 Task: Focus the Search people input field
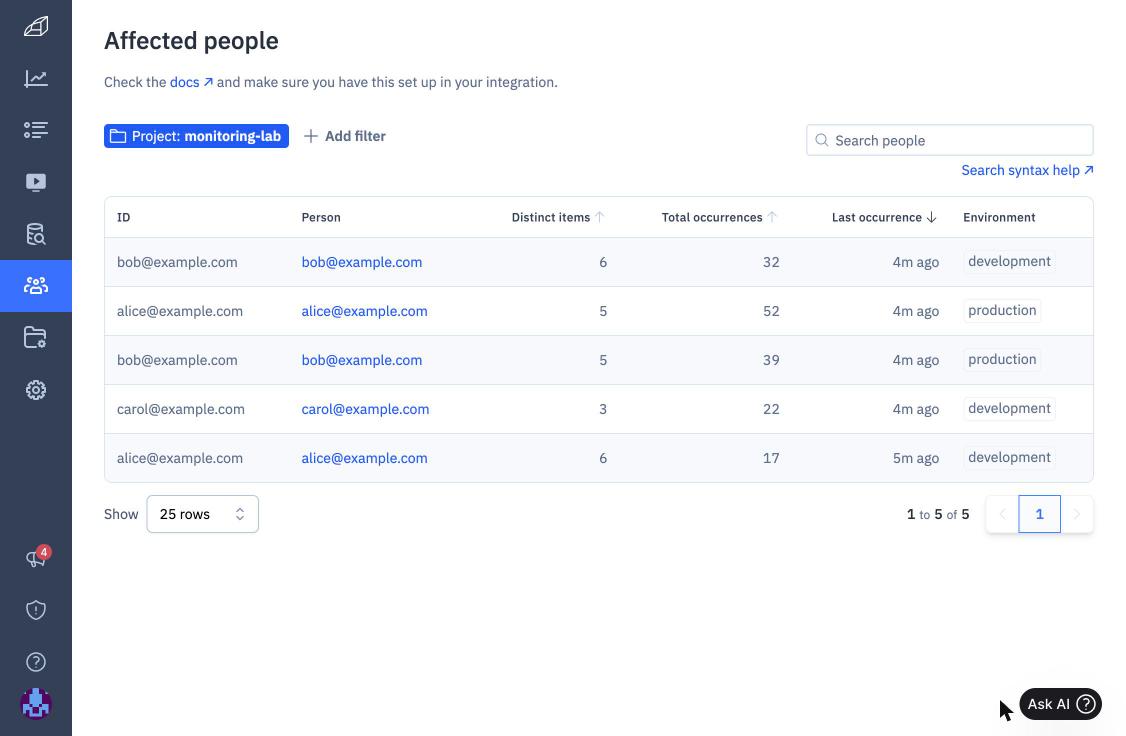949,140
